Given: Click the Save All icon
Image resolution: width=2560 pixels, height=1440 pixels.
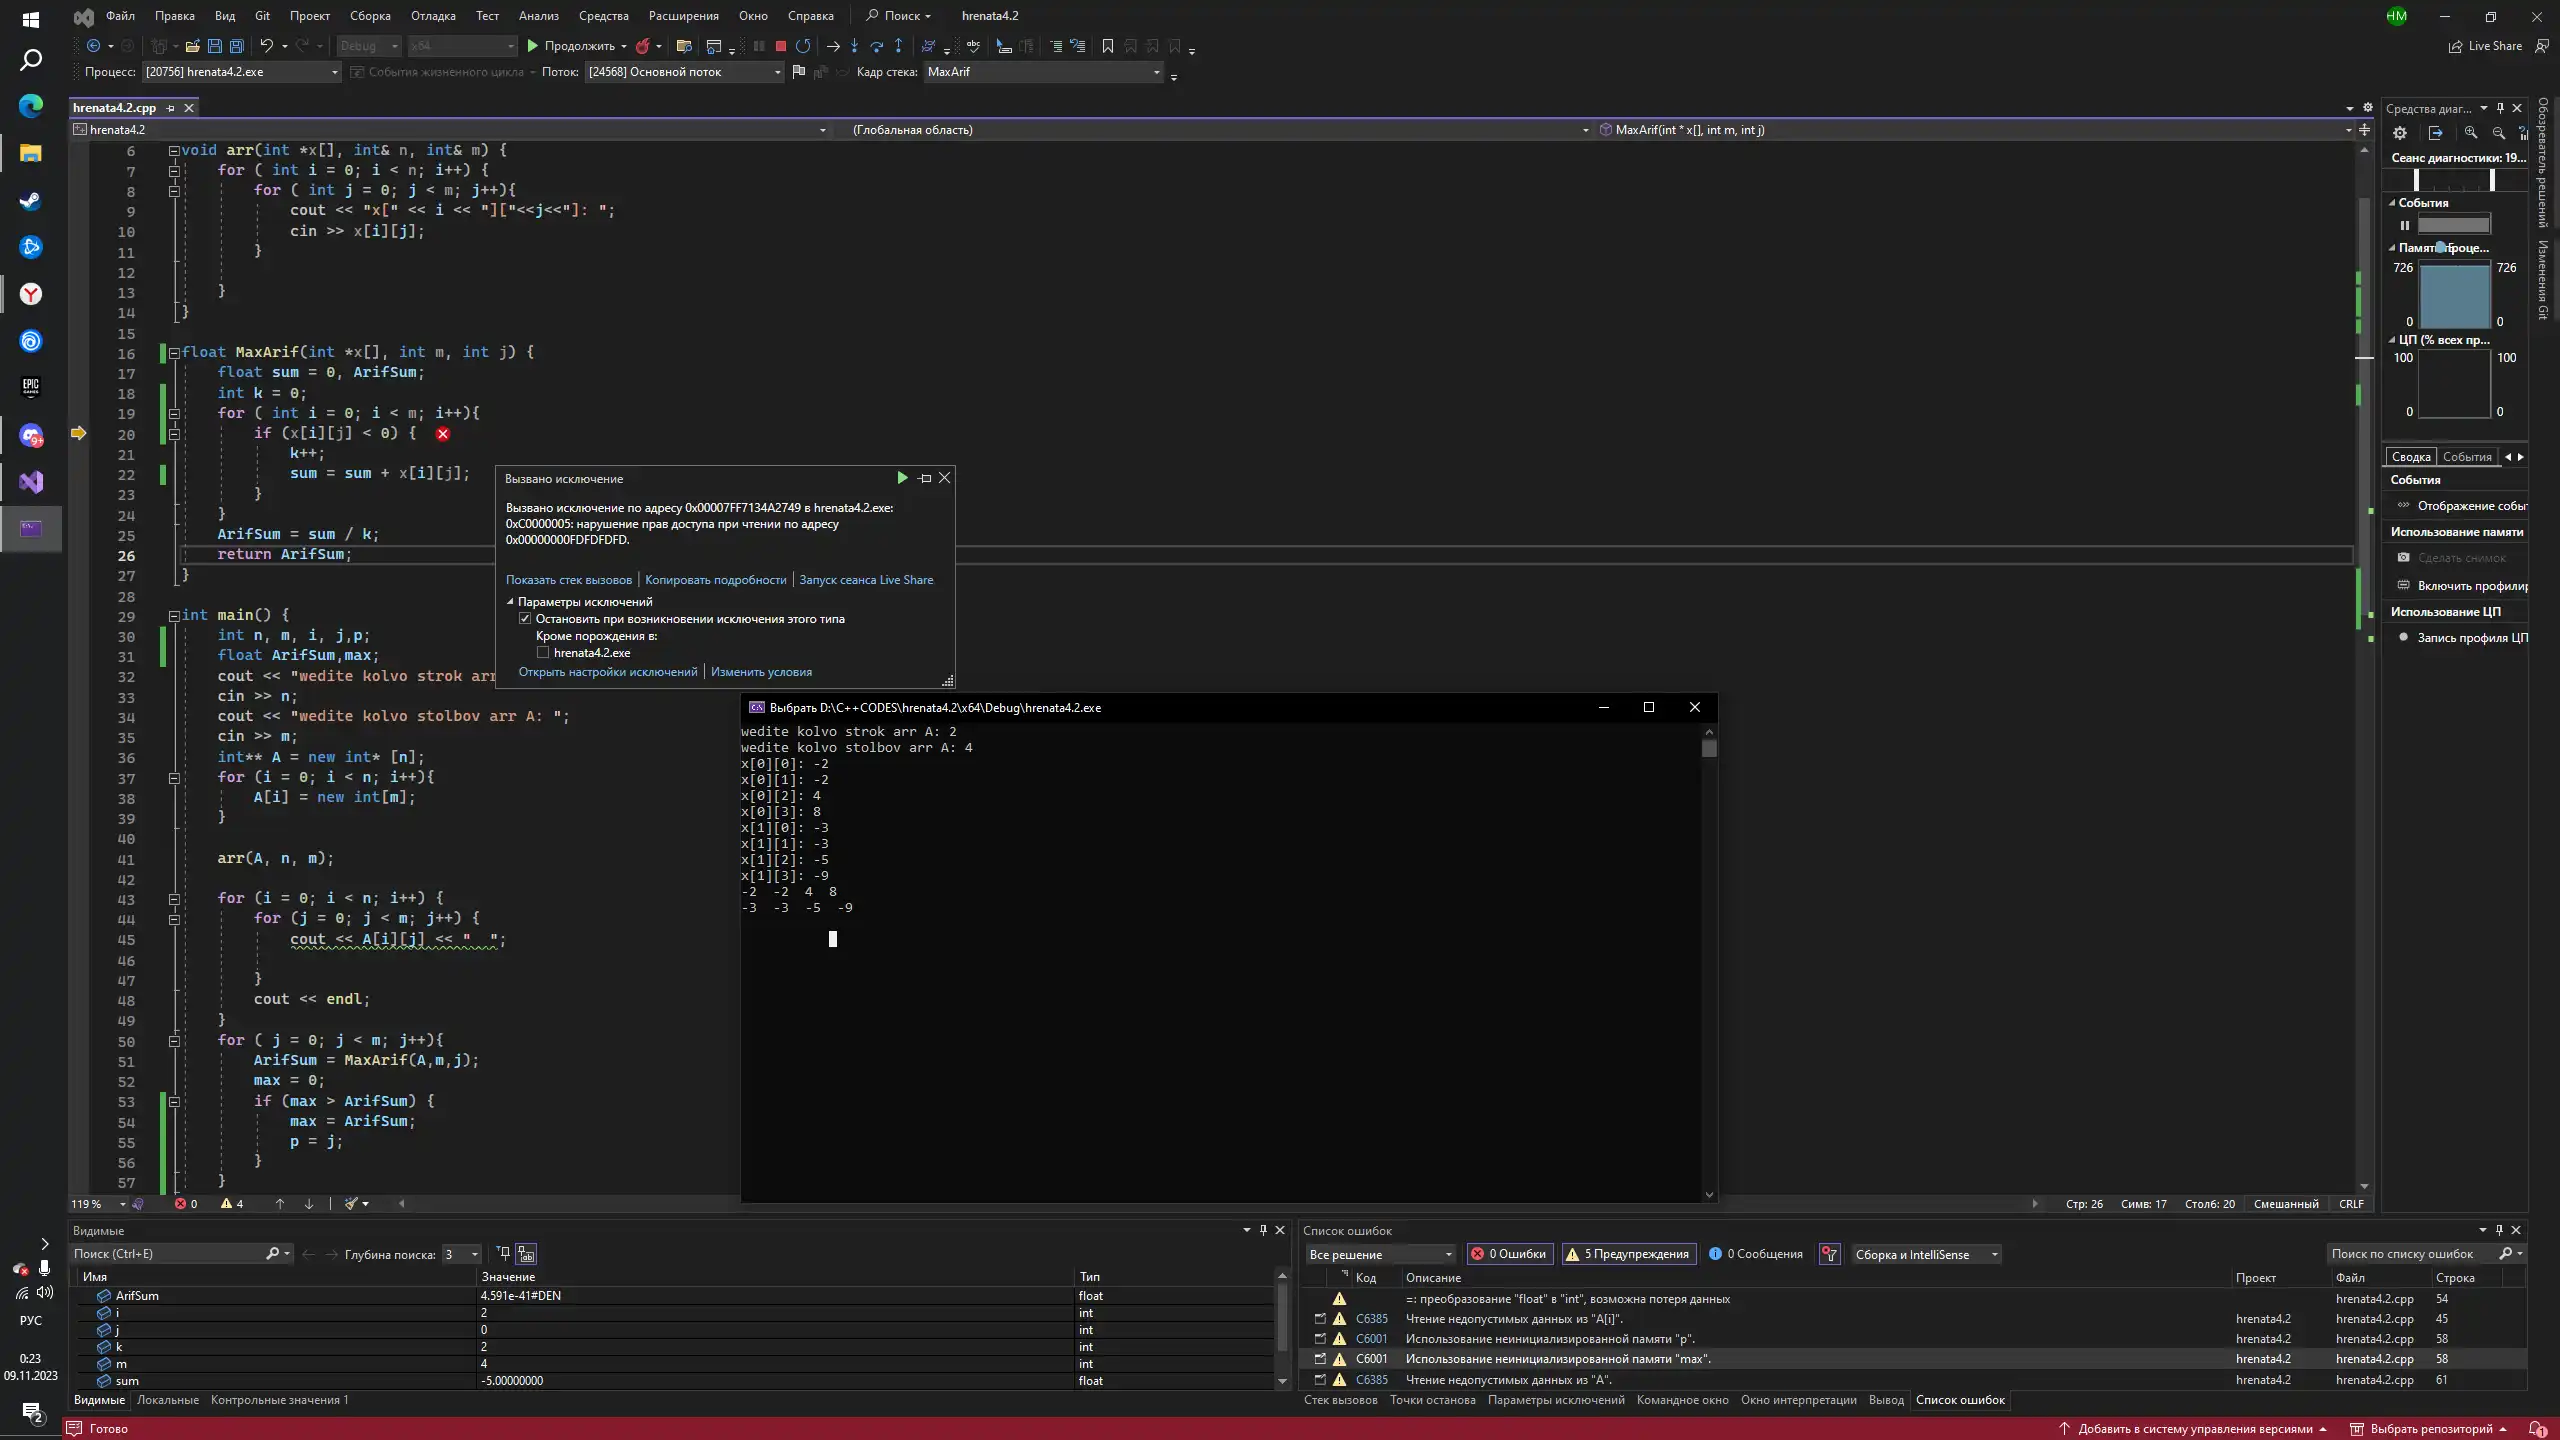Looking at the screenshot, I should 236,46.
